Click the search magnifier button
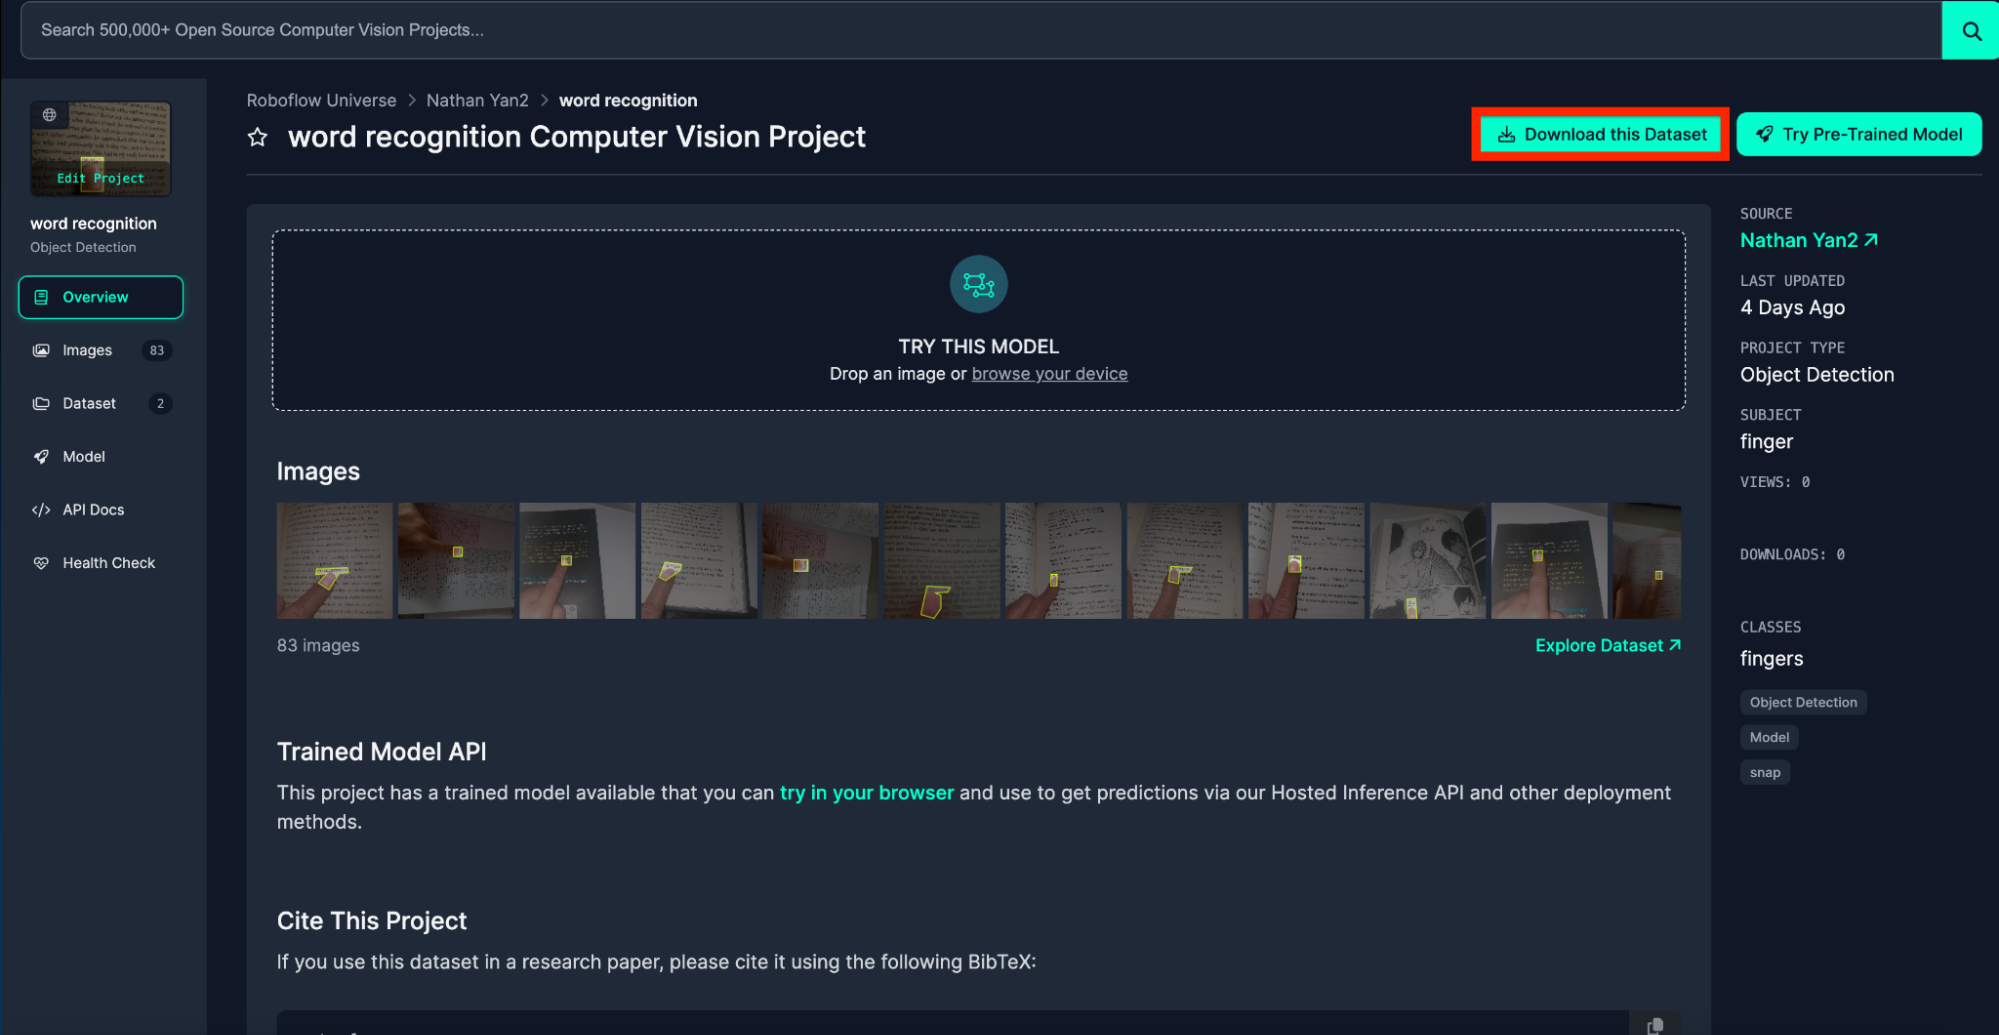 pos(1970,30)
